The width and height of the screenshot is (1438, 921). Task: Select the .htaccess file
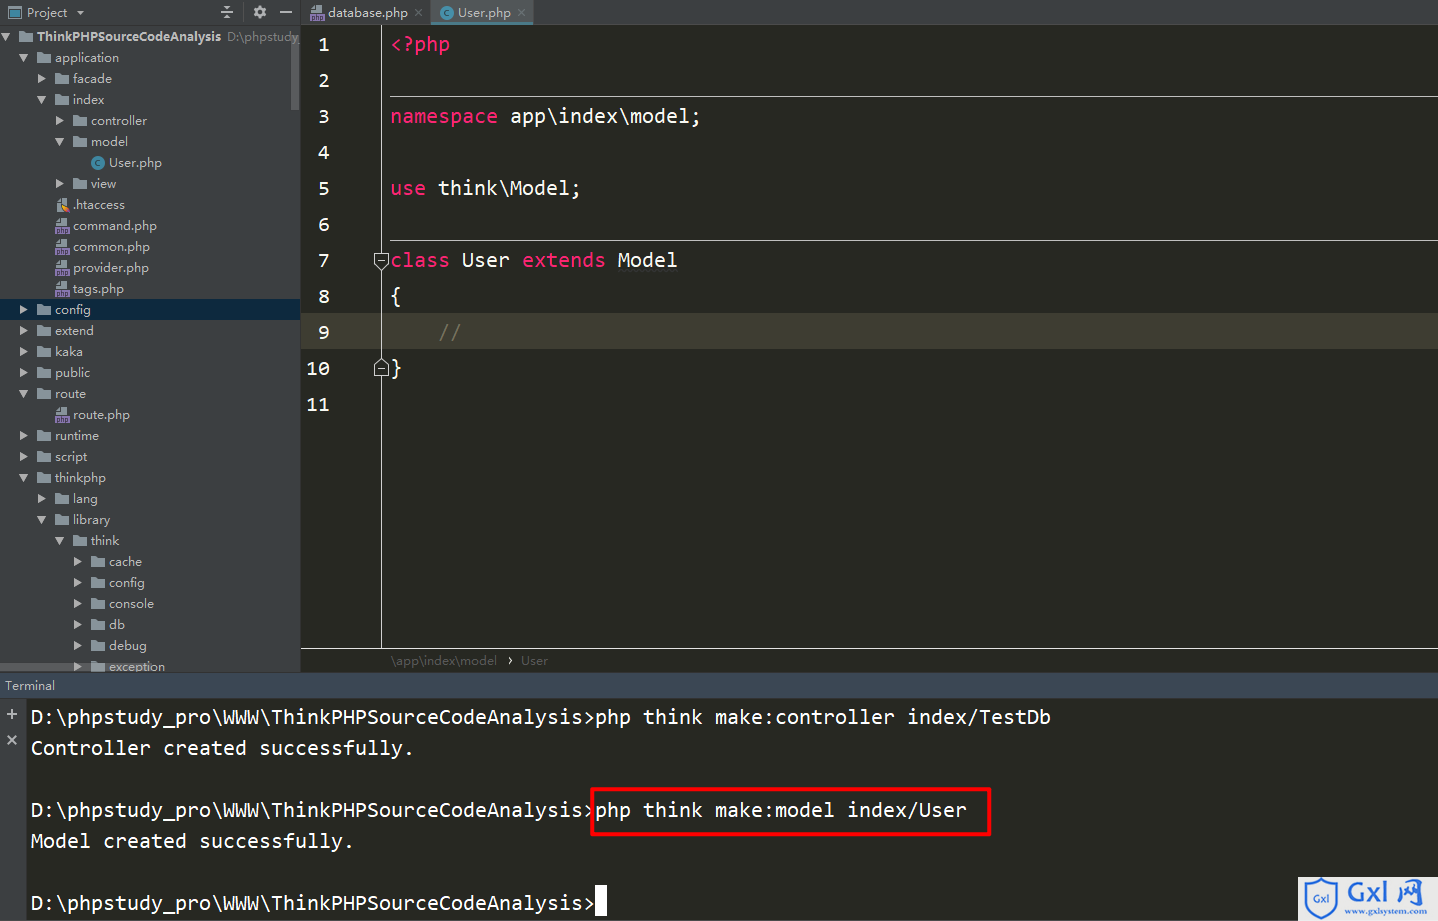tap(99, 205)
